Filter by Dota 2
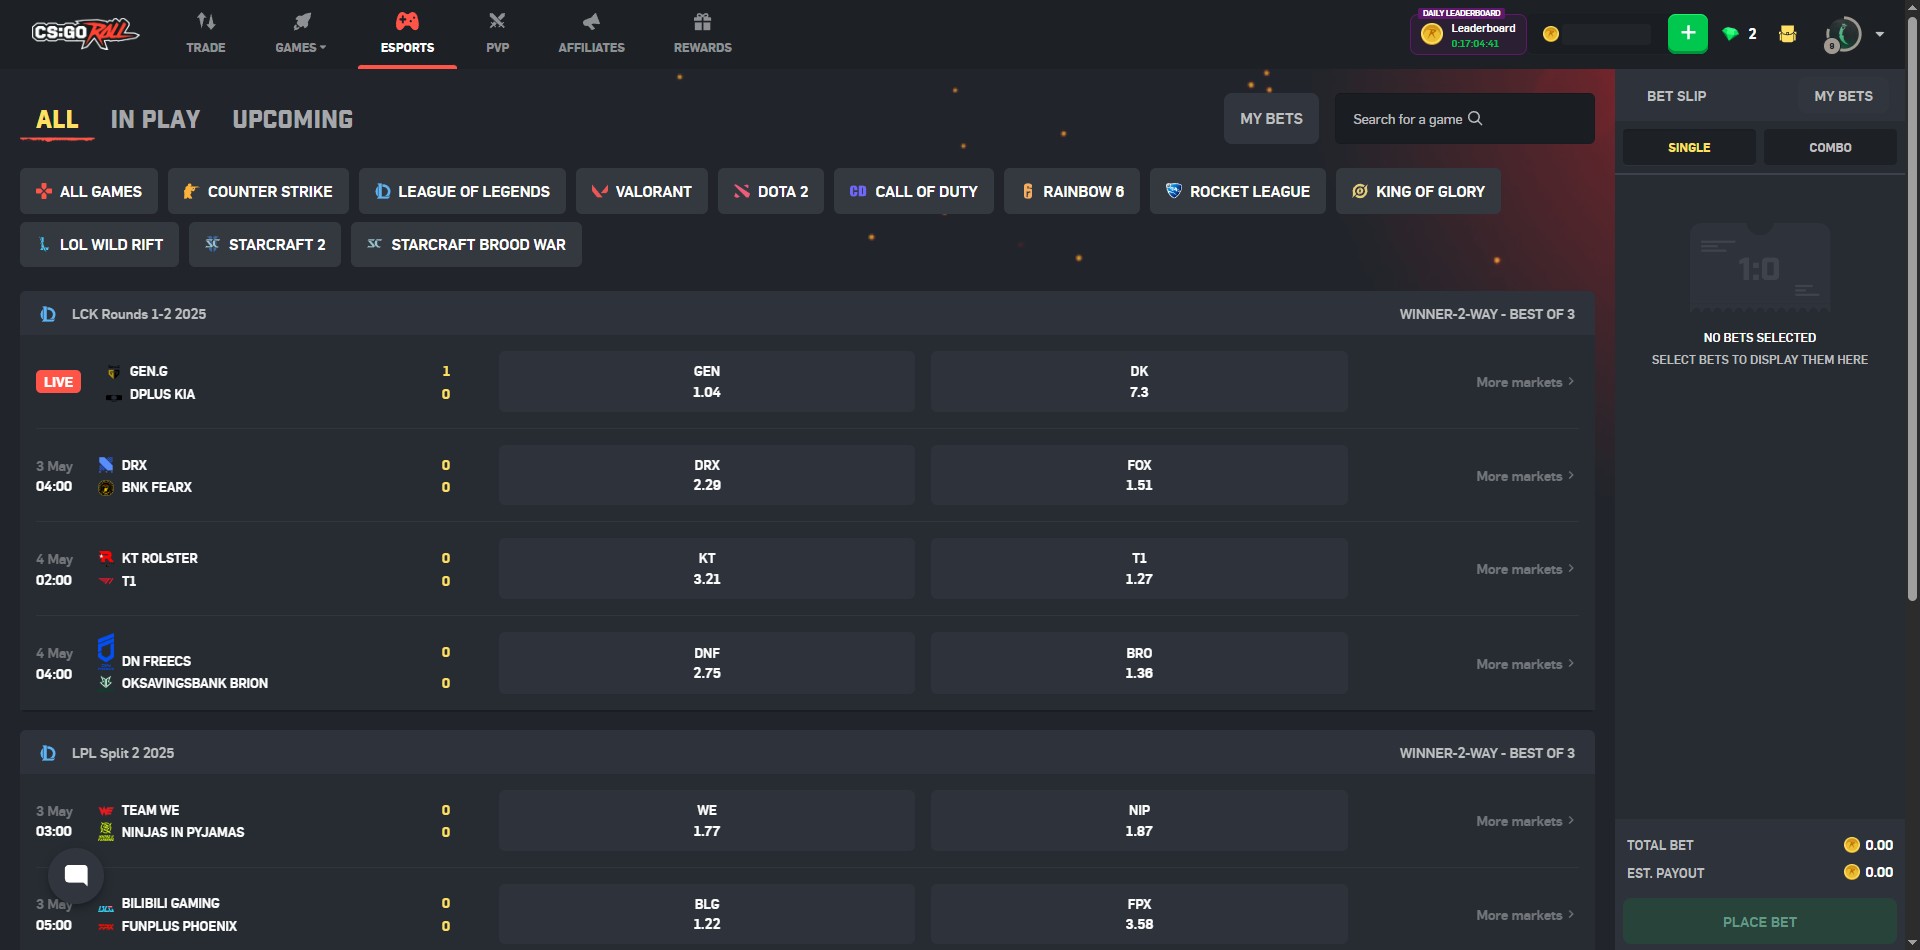 [771, 191]
